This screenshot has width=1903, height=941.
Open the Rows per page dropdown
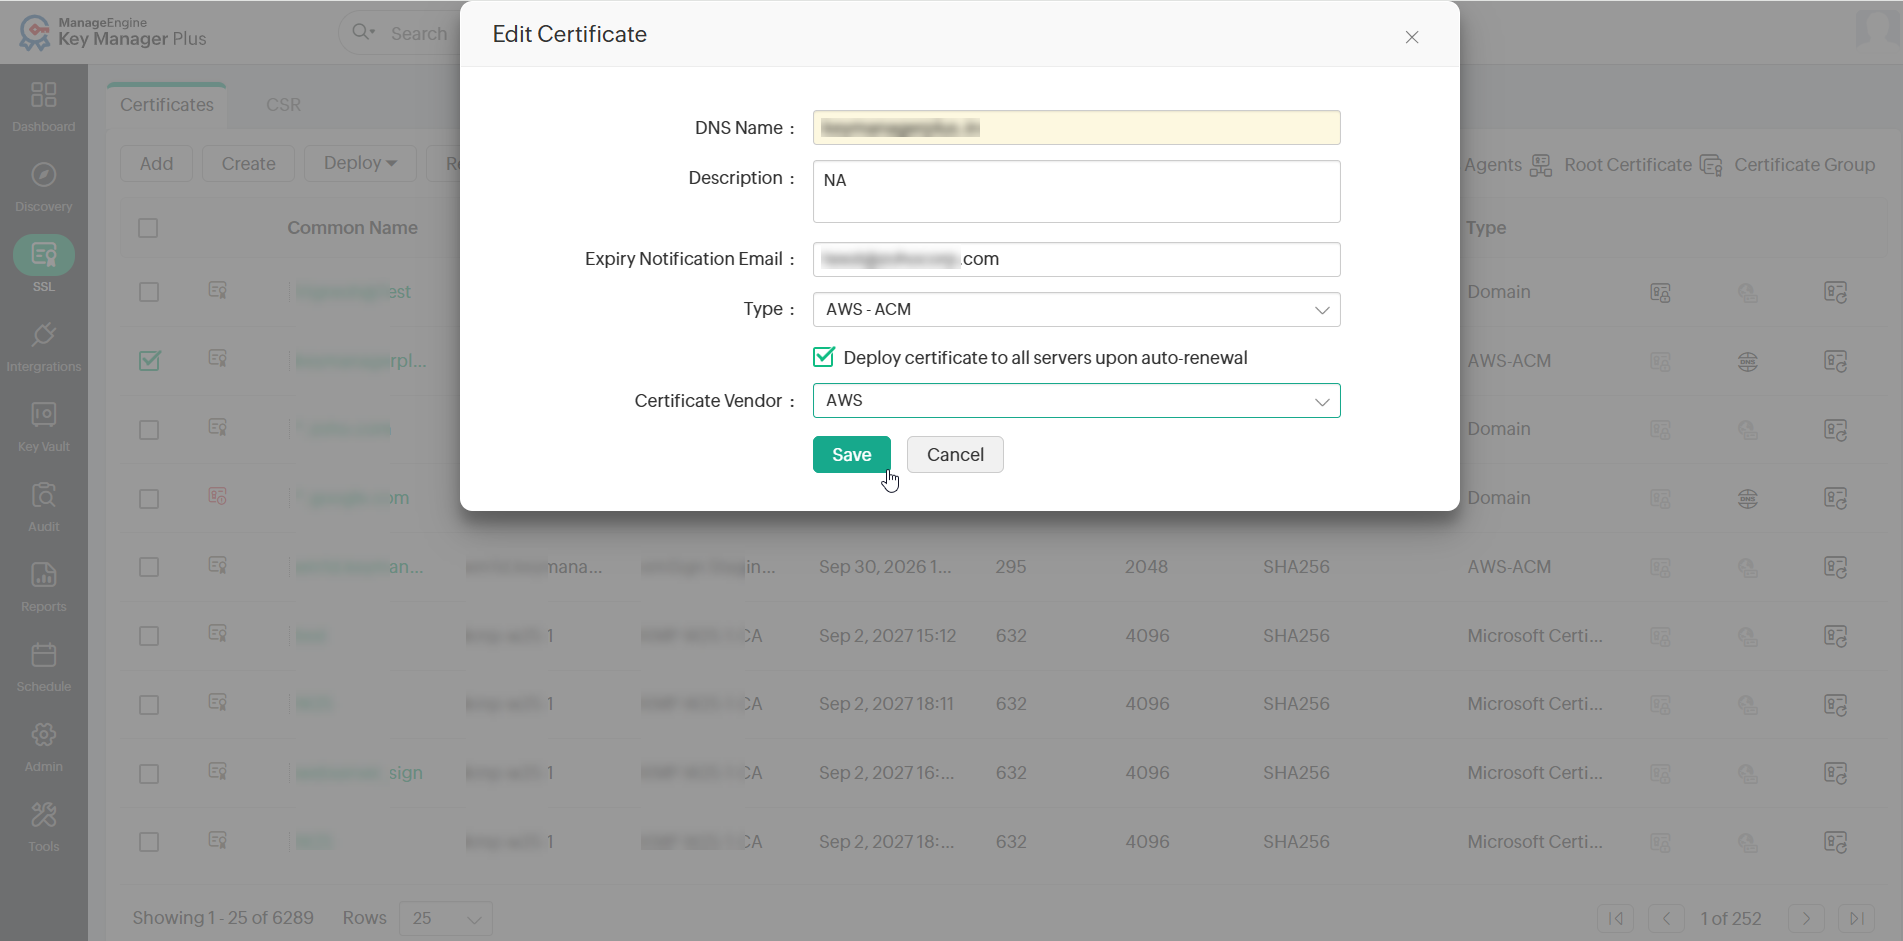tap(446, 918)
